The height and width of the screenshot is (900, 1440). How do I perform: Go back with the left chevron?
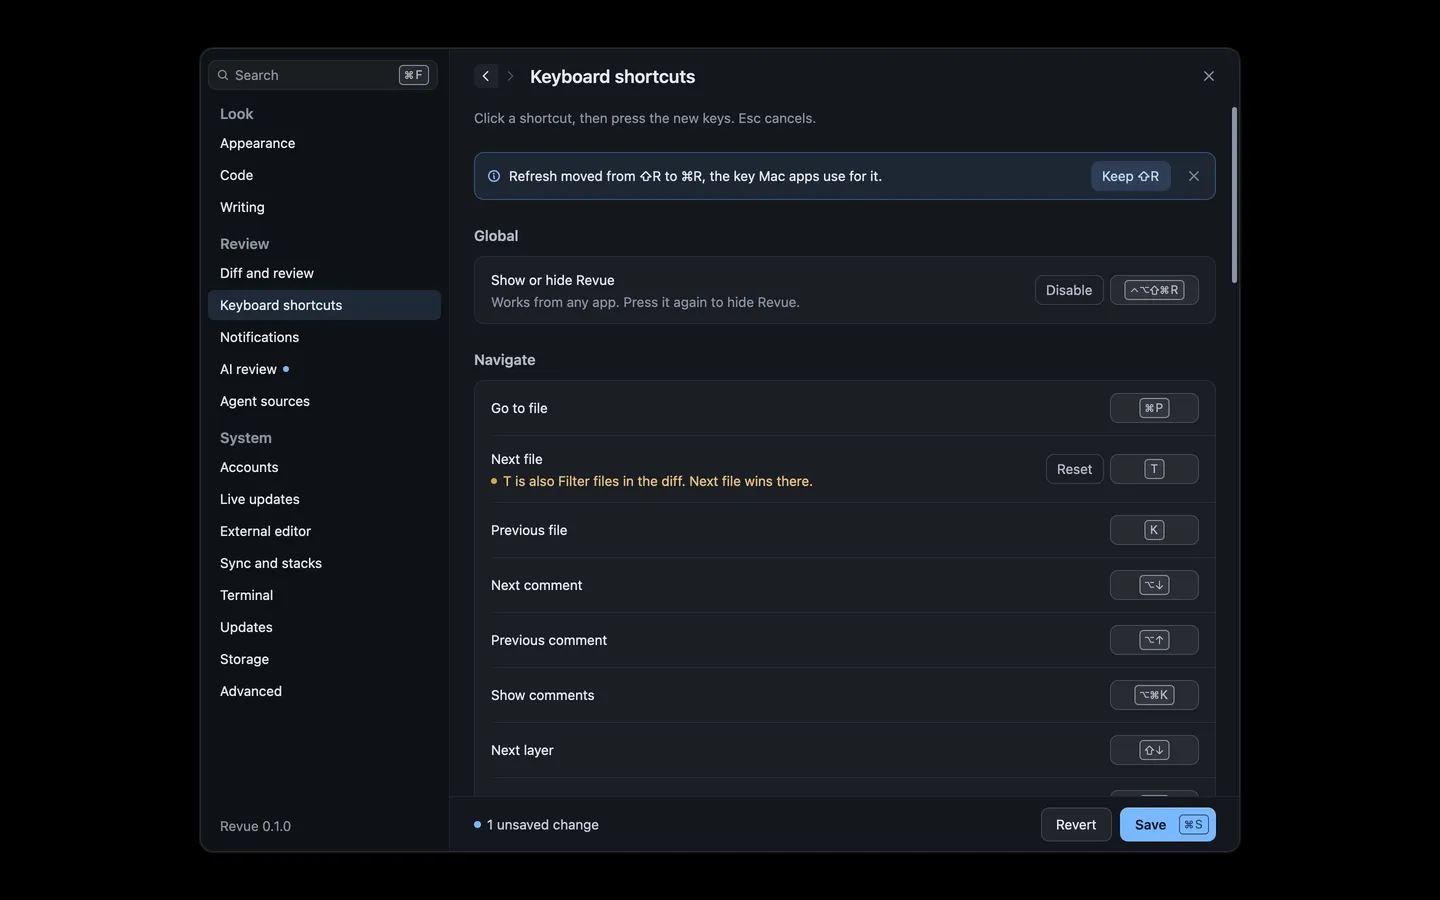click(486, 76)
